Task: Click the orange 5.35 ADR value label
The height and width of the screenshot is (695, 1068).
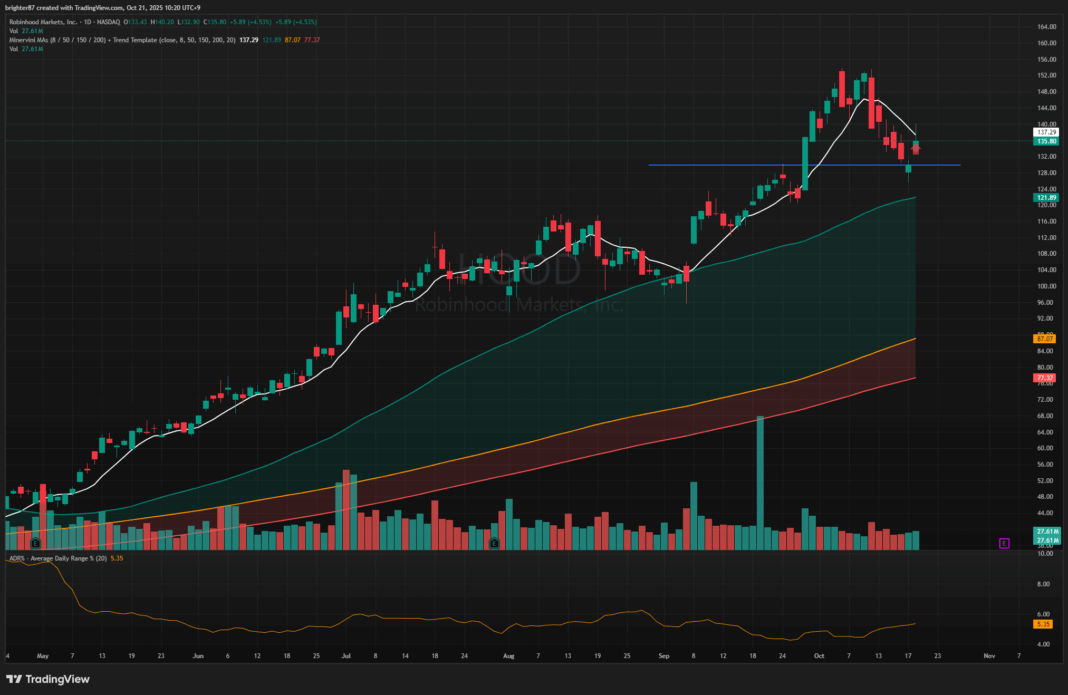Action: [1046, 624]
